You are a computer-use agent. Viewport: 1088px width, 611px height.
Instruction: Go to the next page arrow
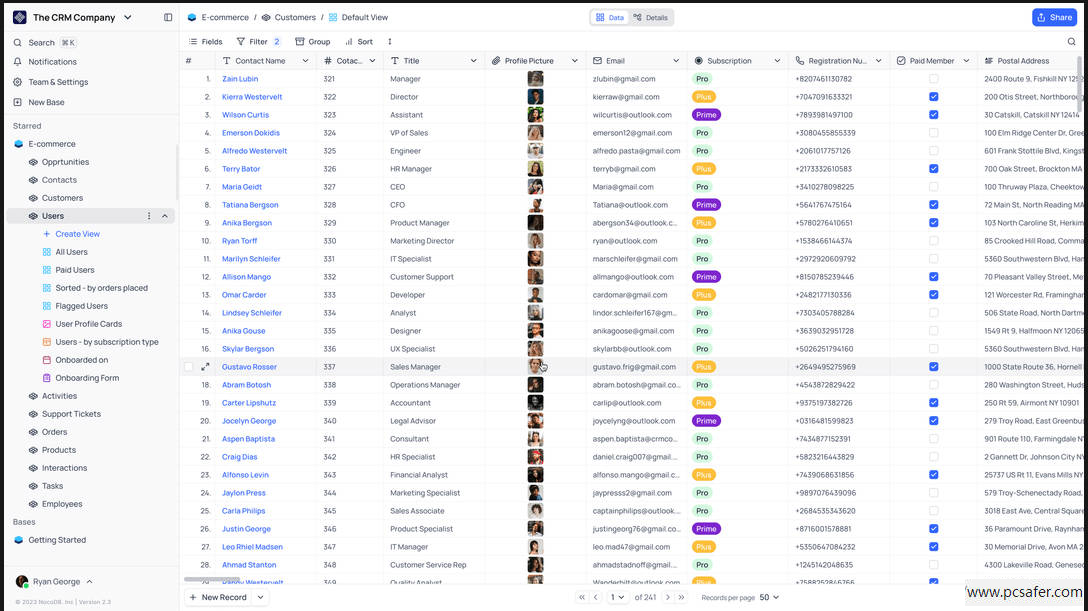point(668,597)
